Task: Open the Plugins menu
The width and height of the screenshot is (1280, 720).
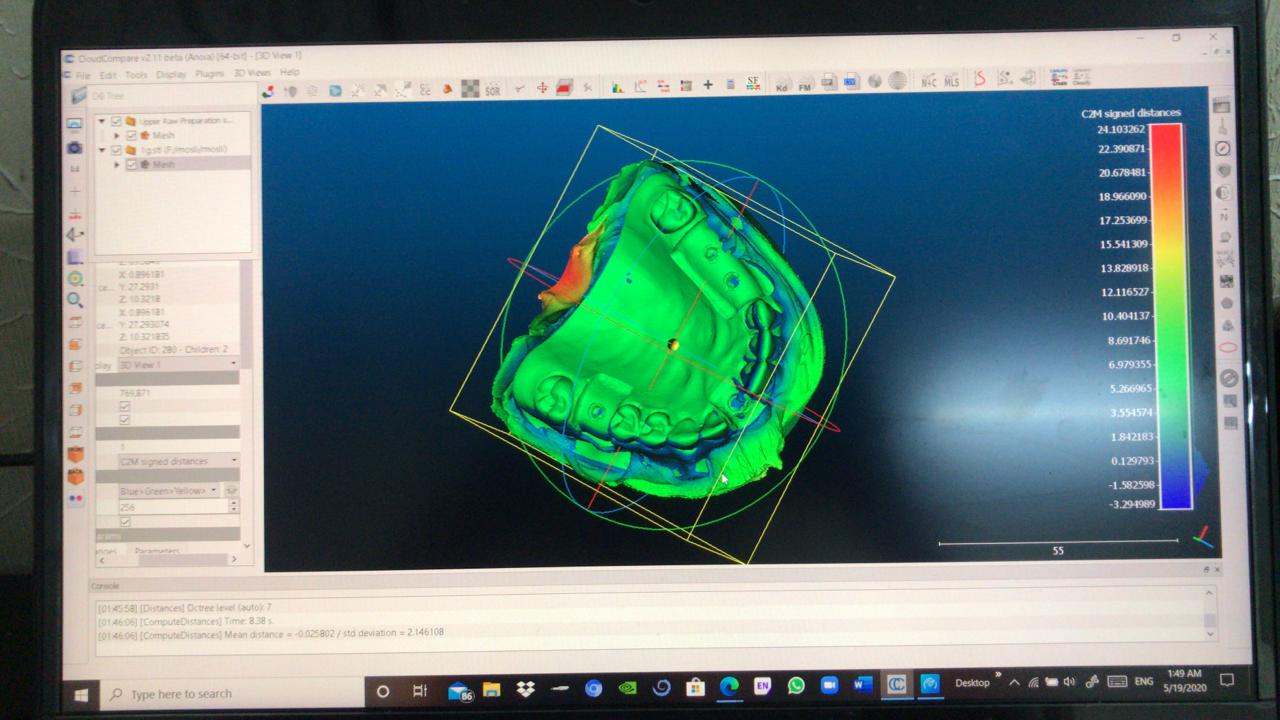Action: pos(210,74)
